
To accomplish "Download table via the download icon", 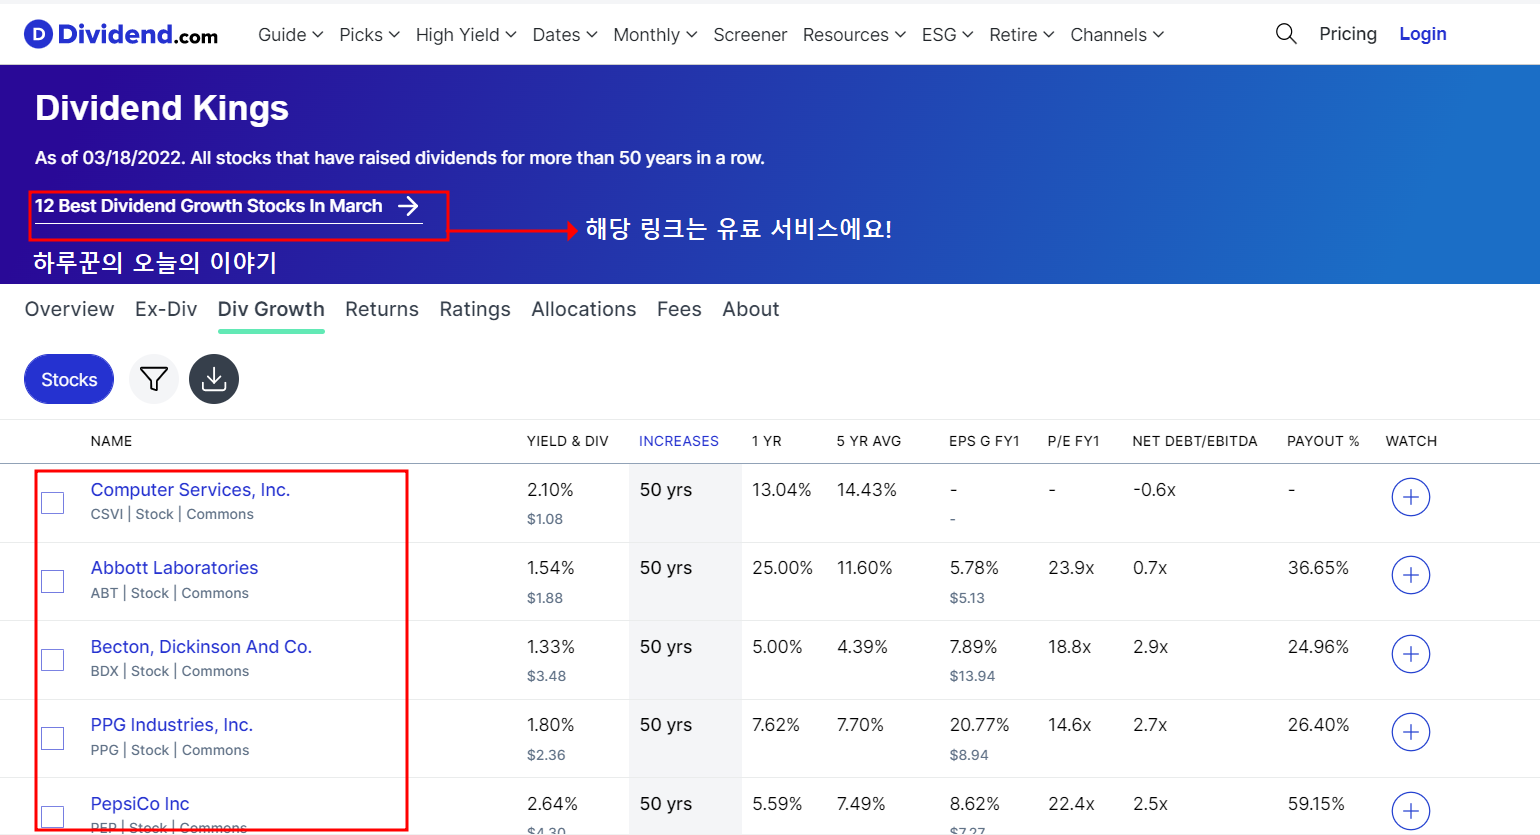I will [214, 379].
